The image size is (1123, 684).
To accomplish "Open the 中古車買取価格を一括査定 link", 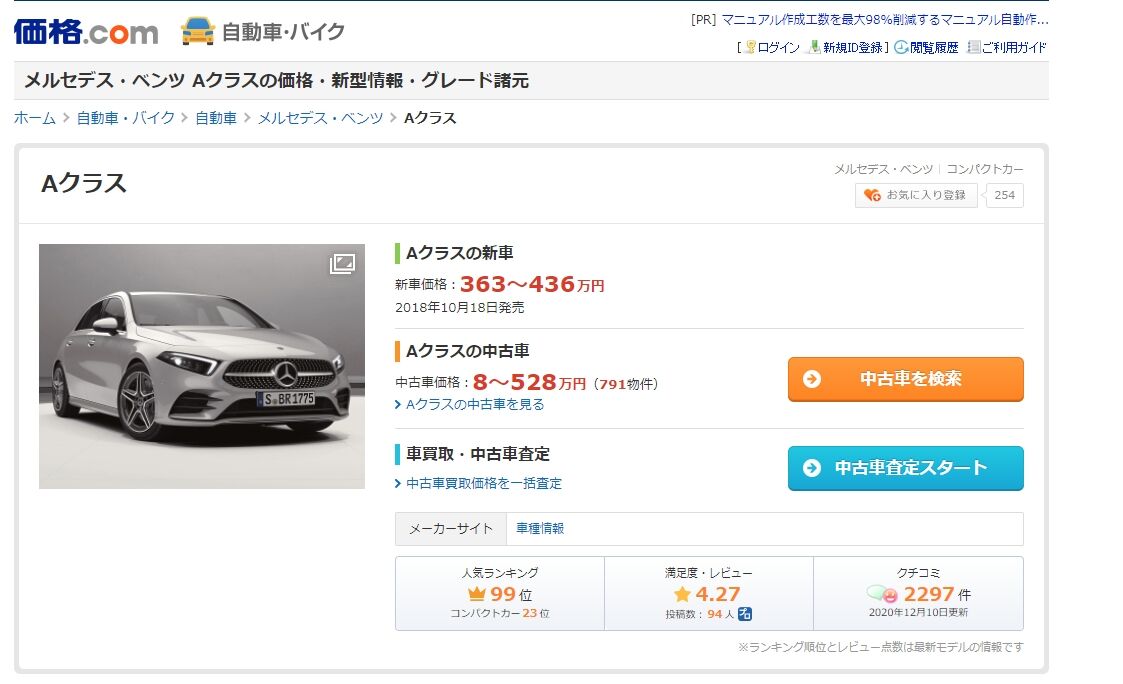I will pos(484,483).
